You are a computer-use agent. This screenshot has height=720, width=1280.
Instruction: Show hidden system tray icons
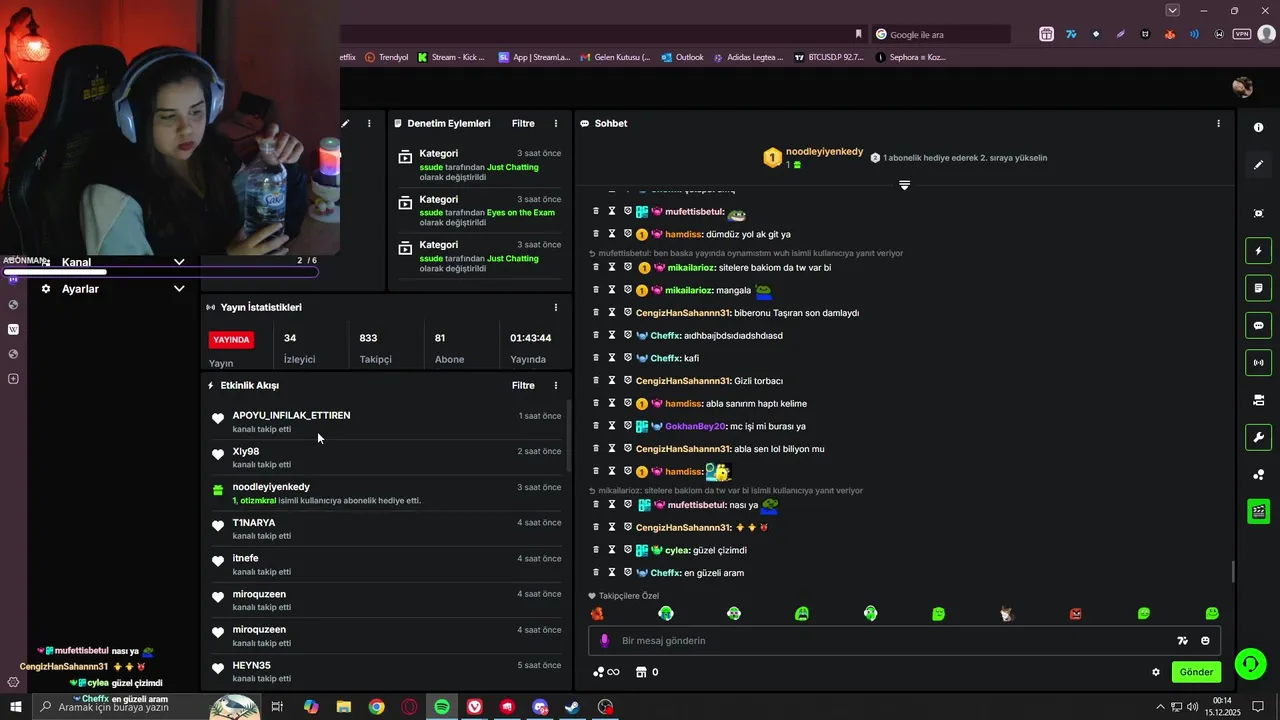(x=1161, y=707)
